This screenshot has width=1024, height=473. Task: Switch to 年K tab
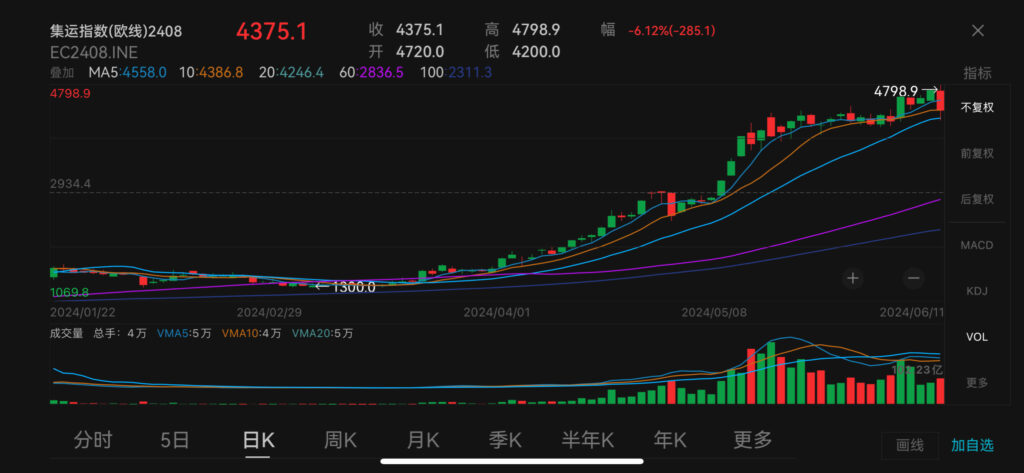pos(670,440)
